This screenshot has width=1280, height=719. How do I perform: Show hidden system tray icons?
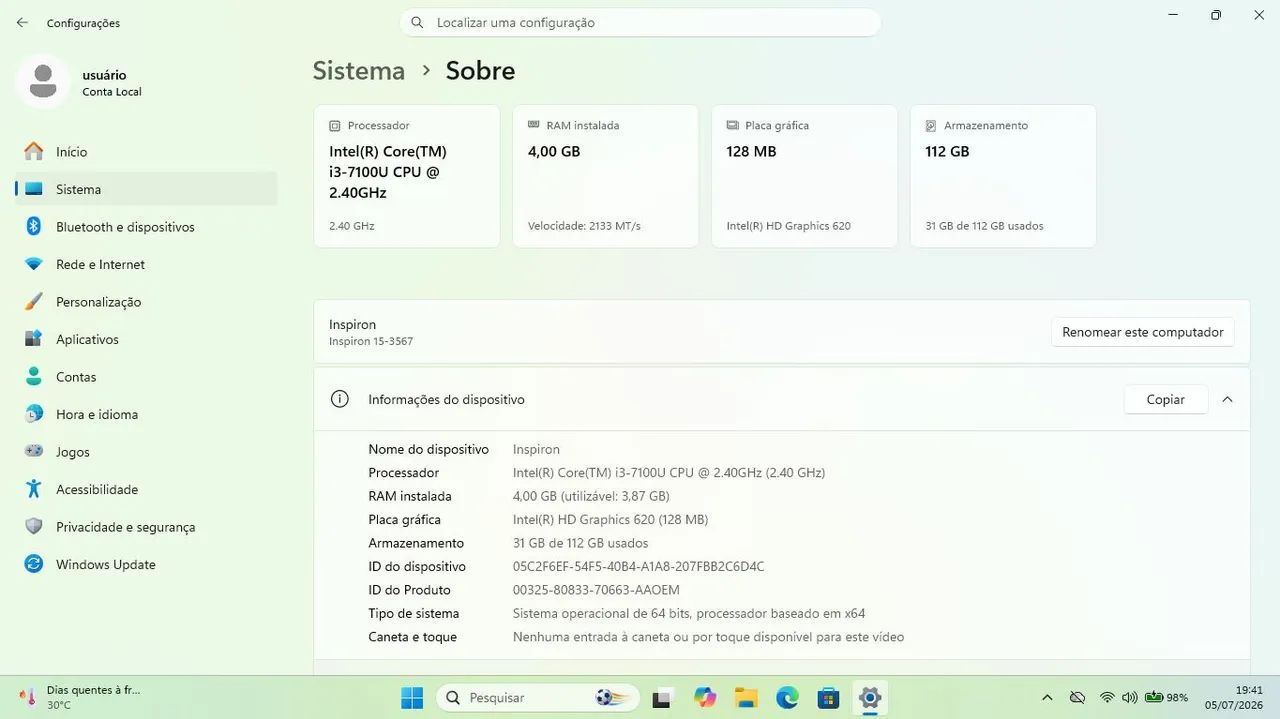pos(1047,697)
